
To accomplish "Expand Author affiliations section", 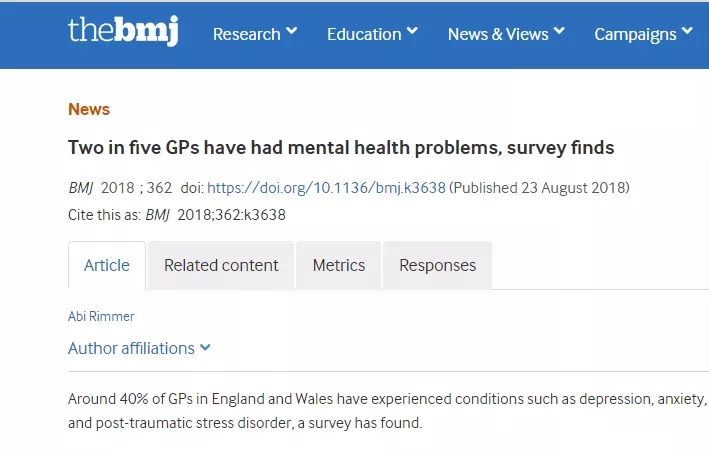I will [x=131, y=348].
